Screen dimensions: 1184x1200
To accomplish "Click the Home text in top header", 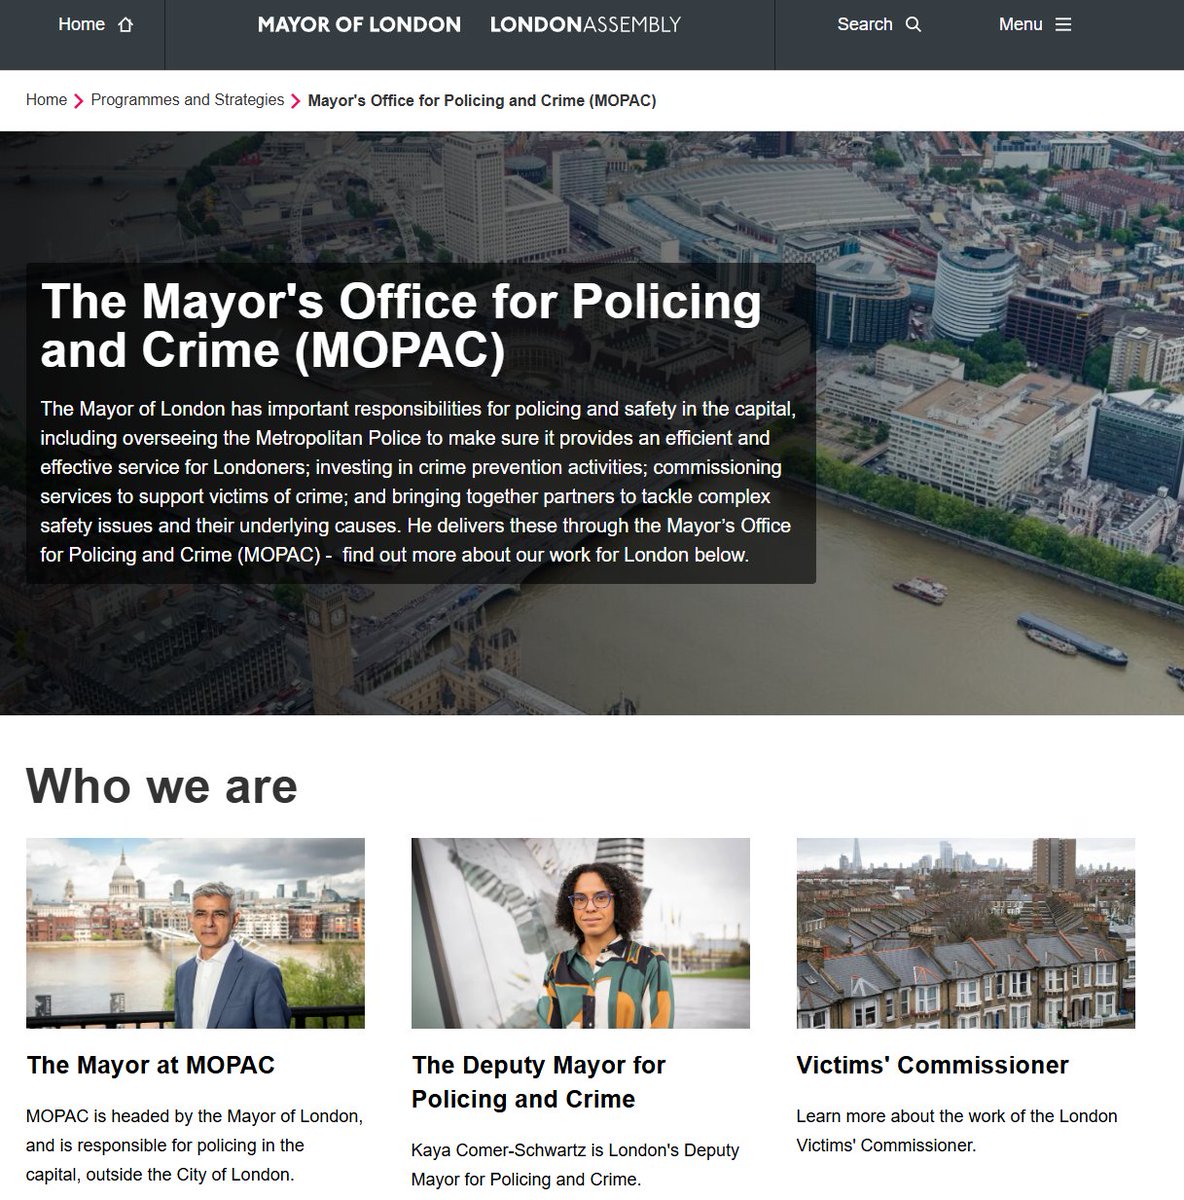I will [81, 24].
